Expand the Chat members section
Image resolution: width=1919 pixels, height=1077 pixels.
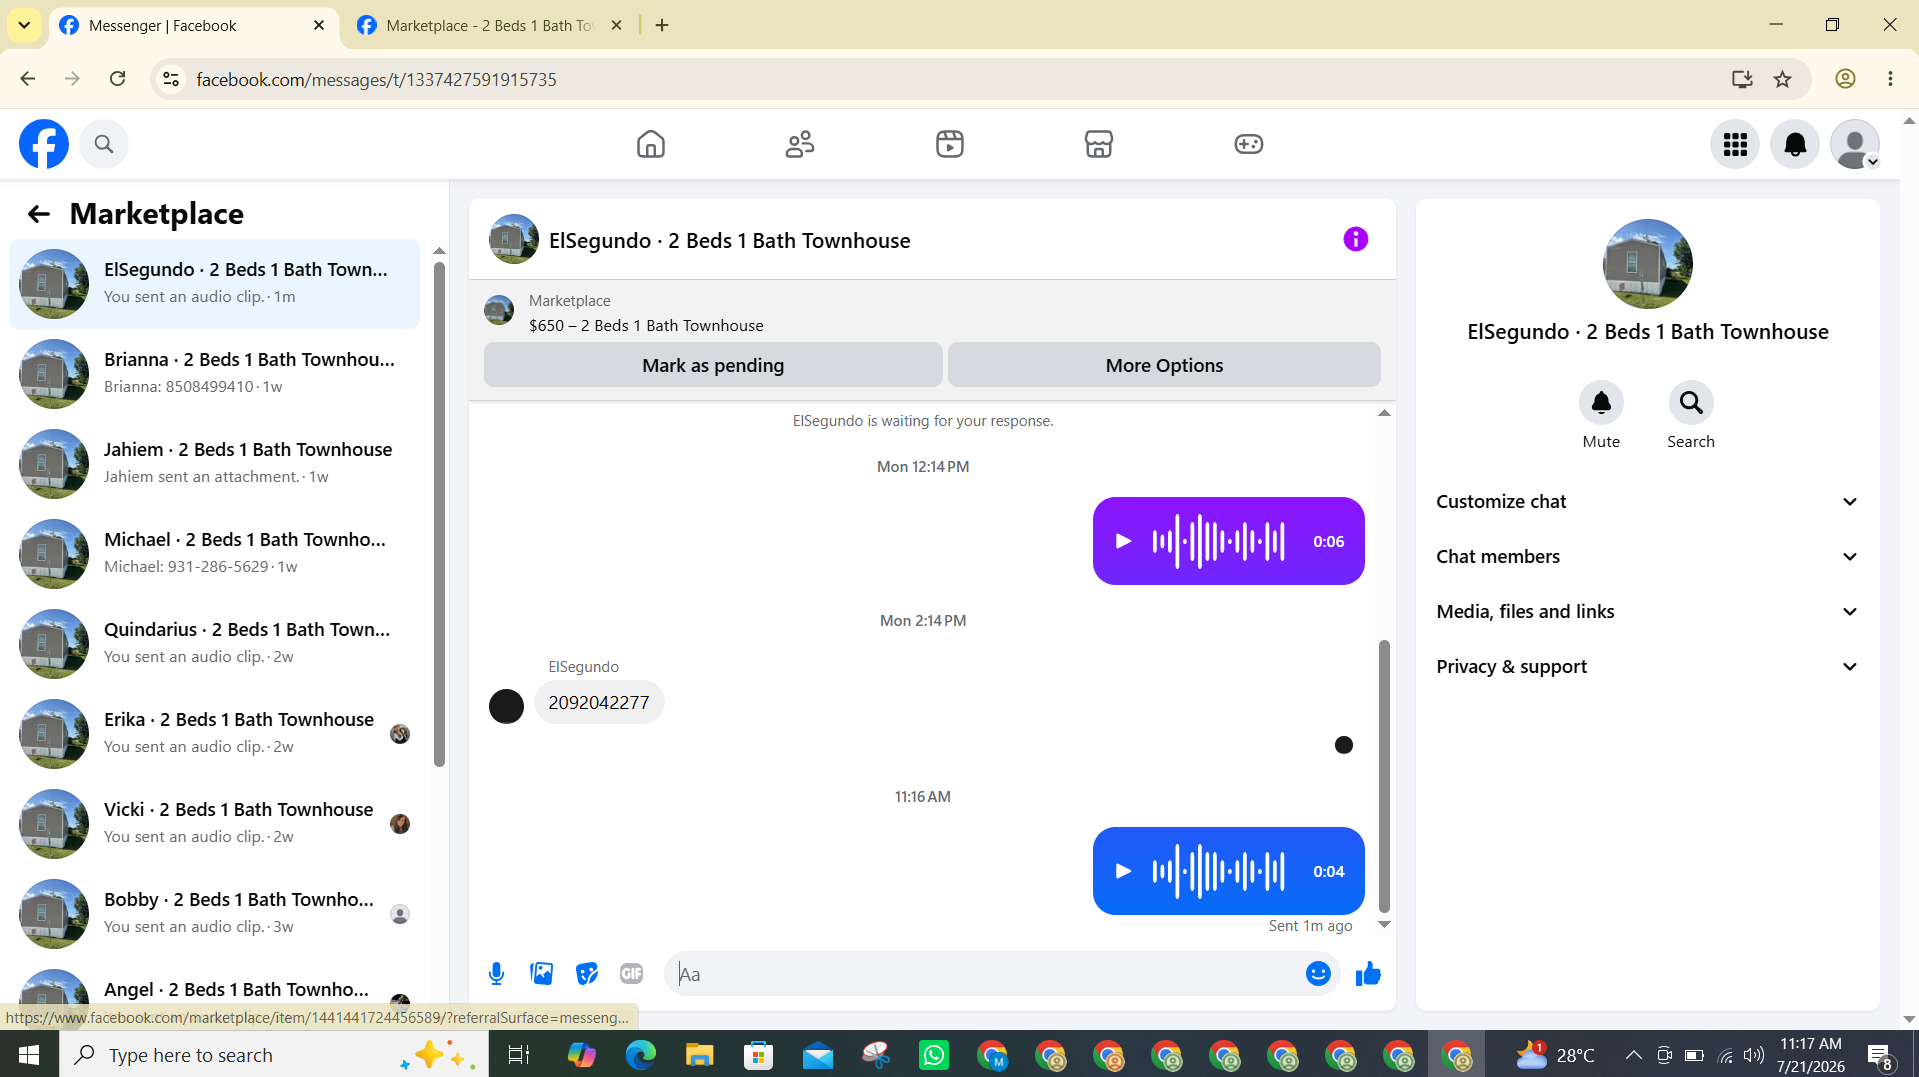(1647, 557)
